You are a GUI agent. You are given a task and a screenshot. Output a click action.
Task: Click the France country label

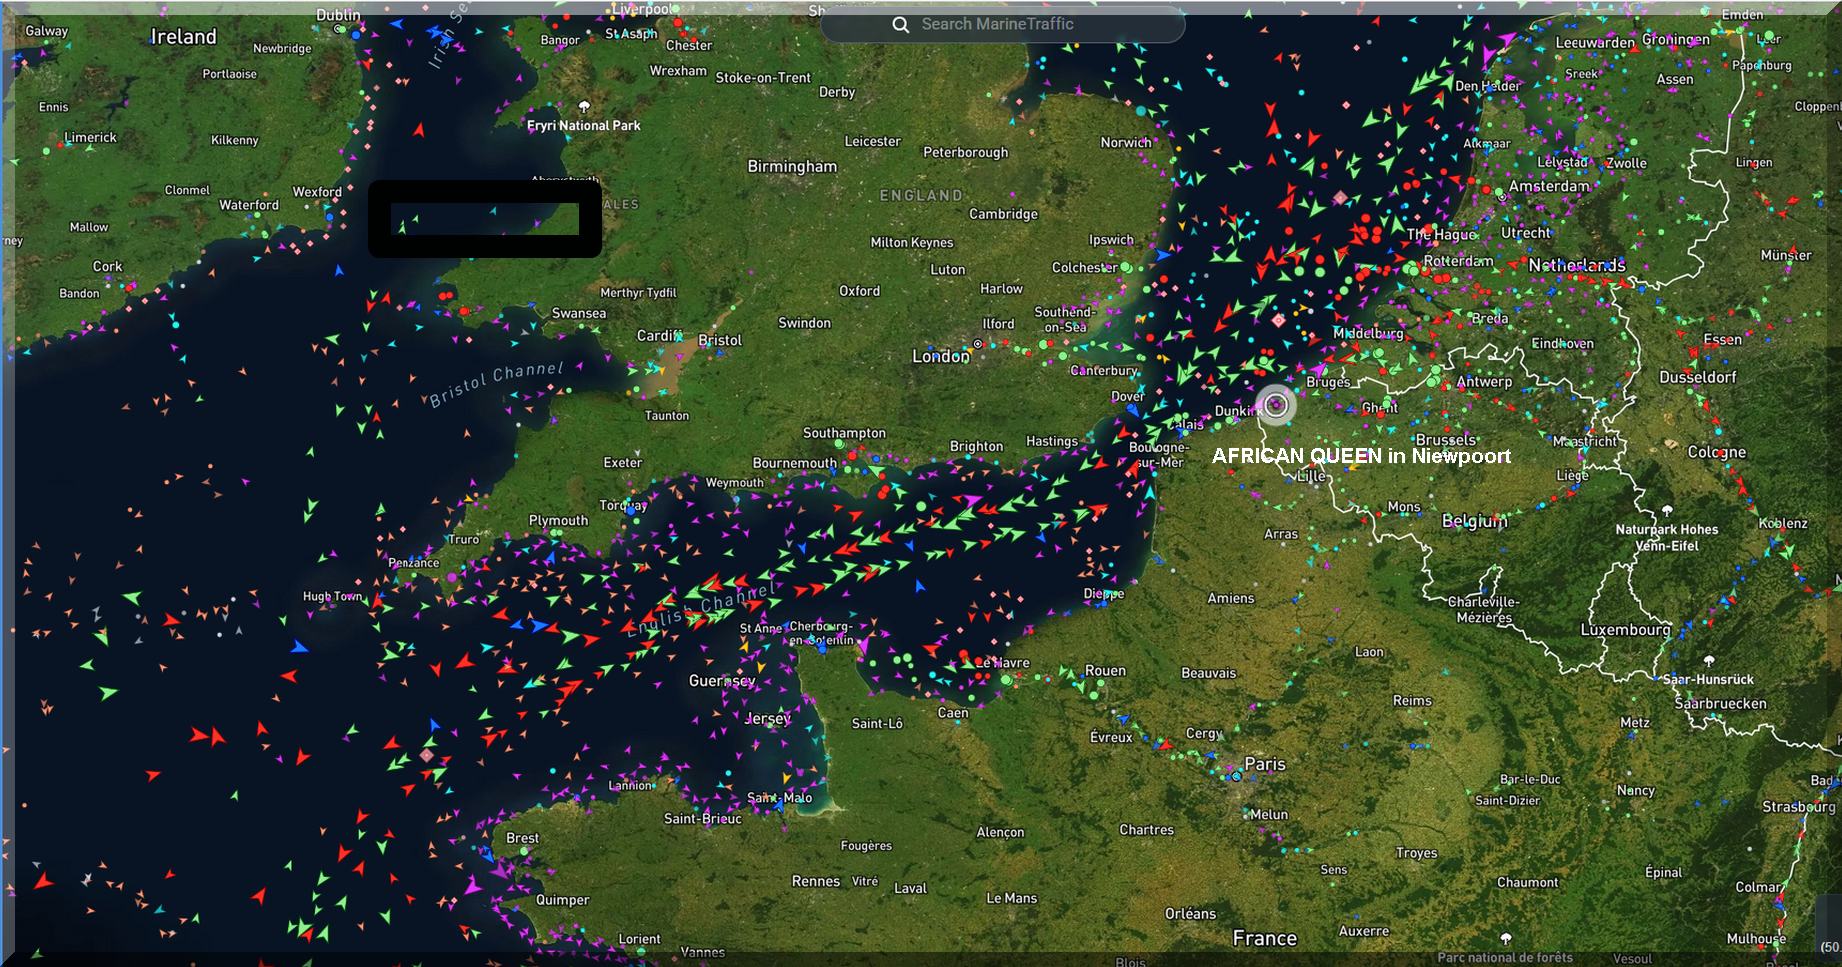point(1264,938)
